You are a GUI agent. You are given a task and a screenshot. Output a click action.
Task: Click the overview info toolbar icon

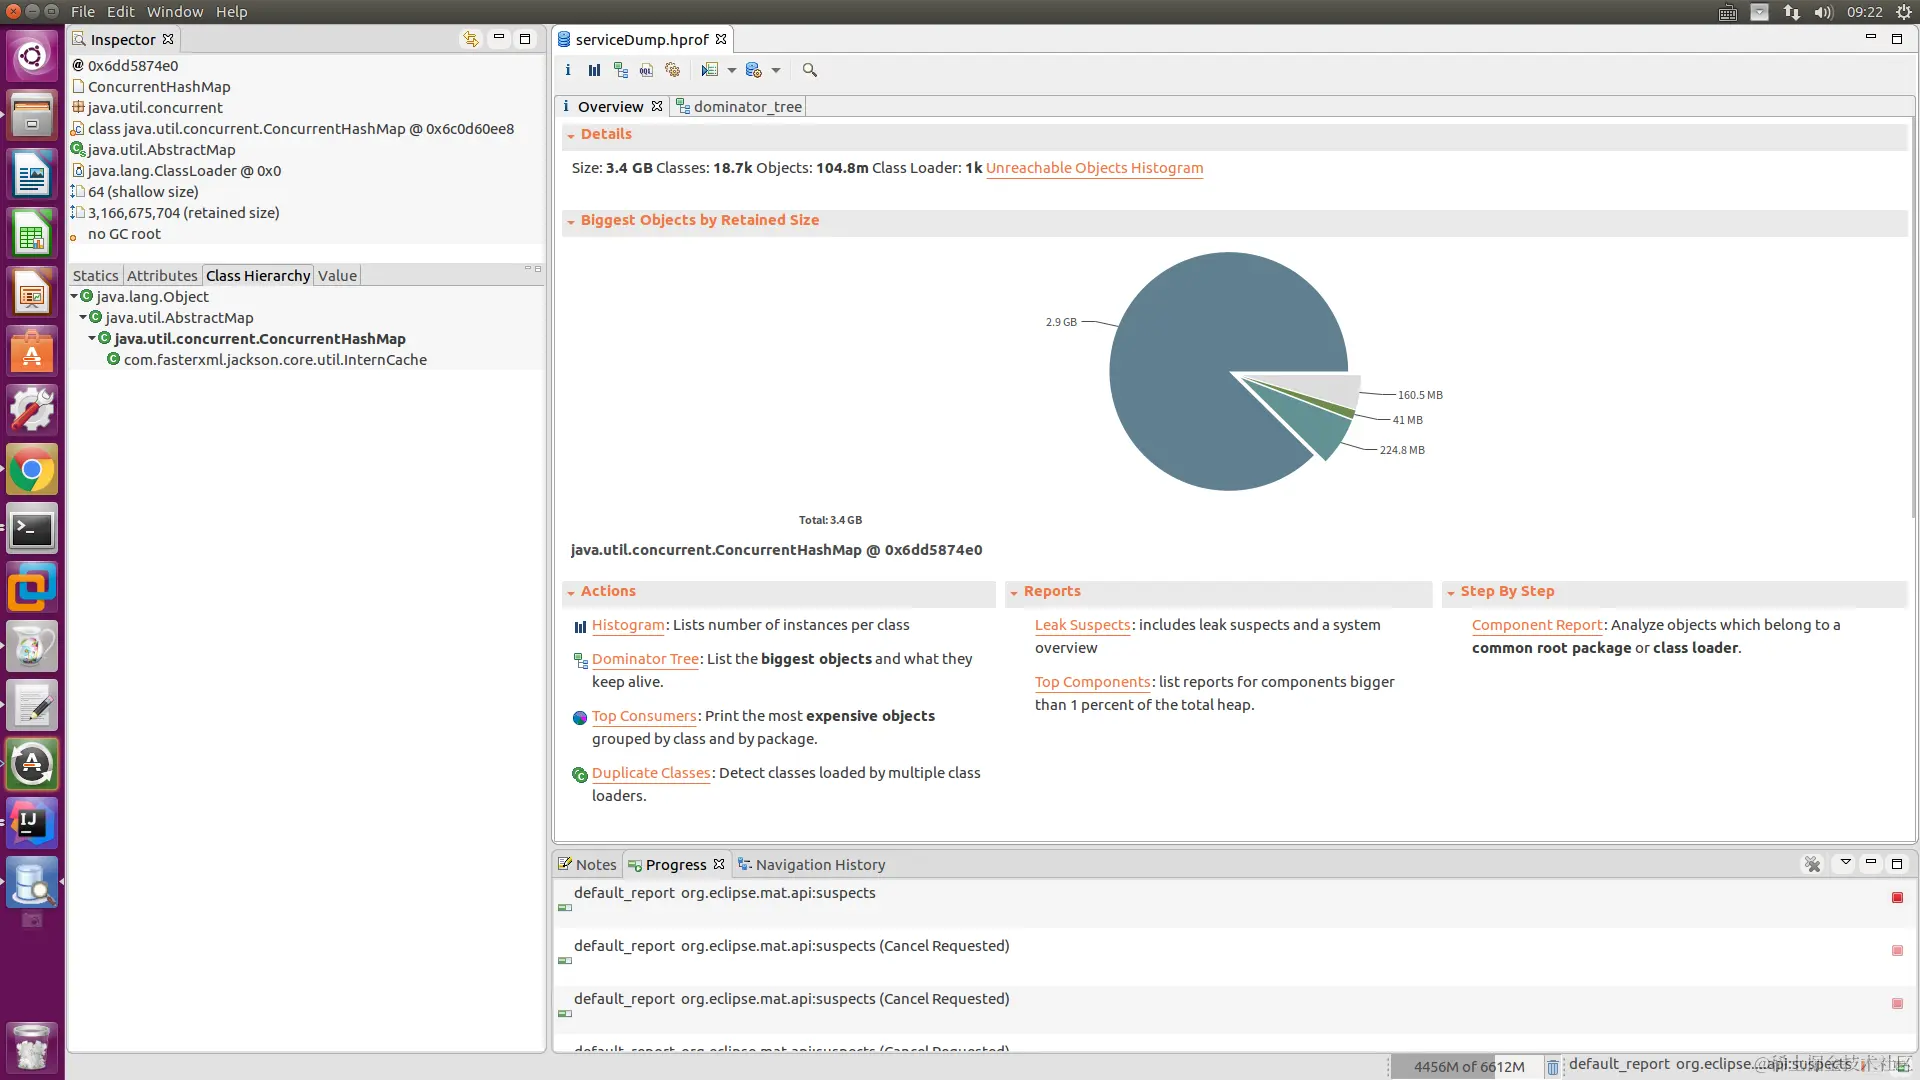point(568,70)
